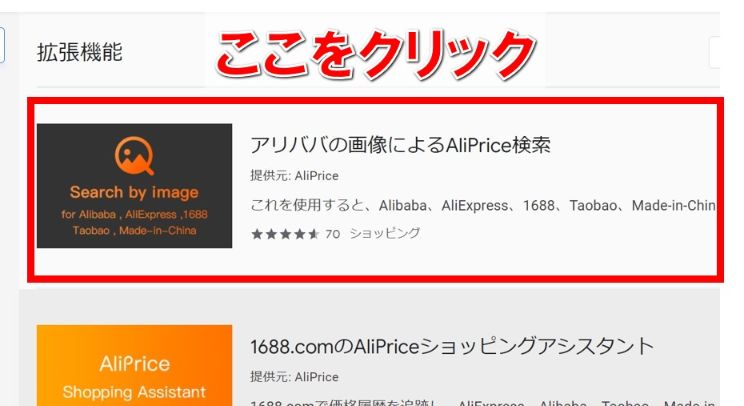
Task: Click the star rating of the first extension
Action: point(285,234)
